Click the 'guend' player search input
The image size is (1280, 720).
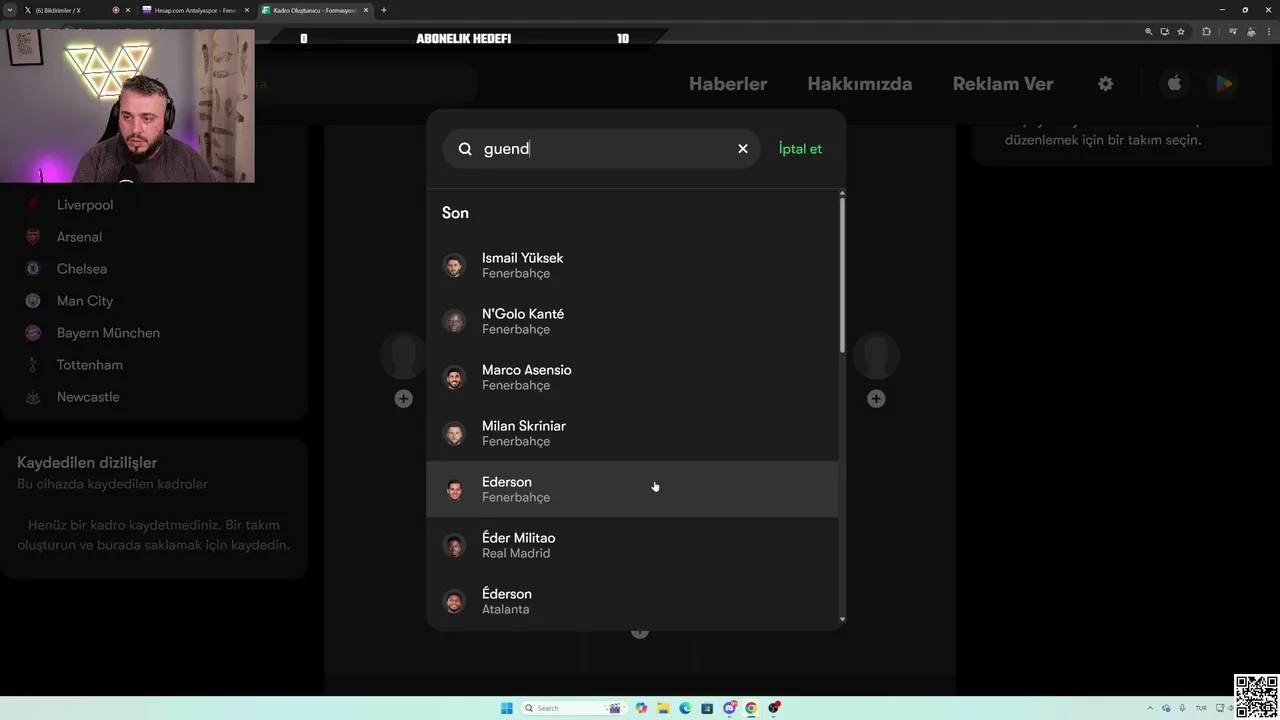602,148
